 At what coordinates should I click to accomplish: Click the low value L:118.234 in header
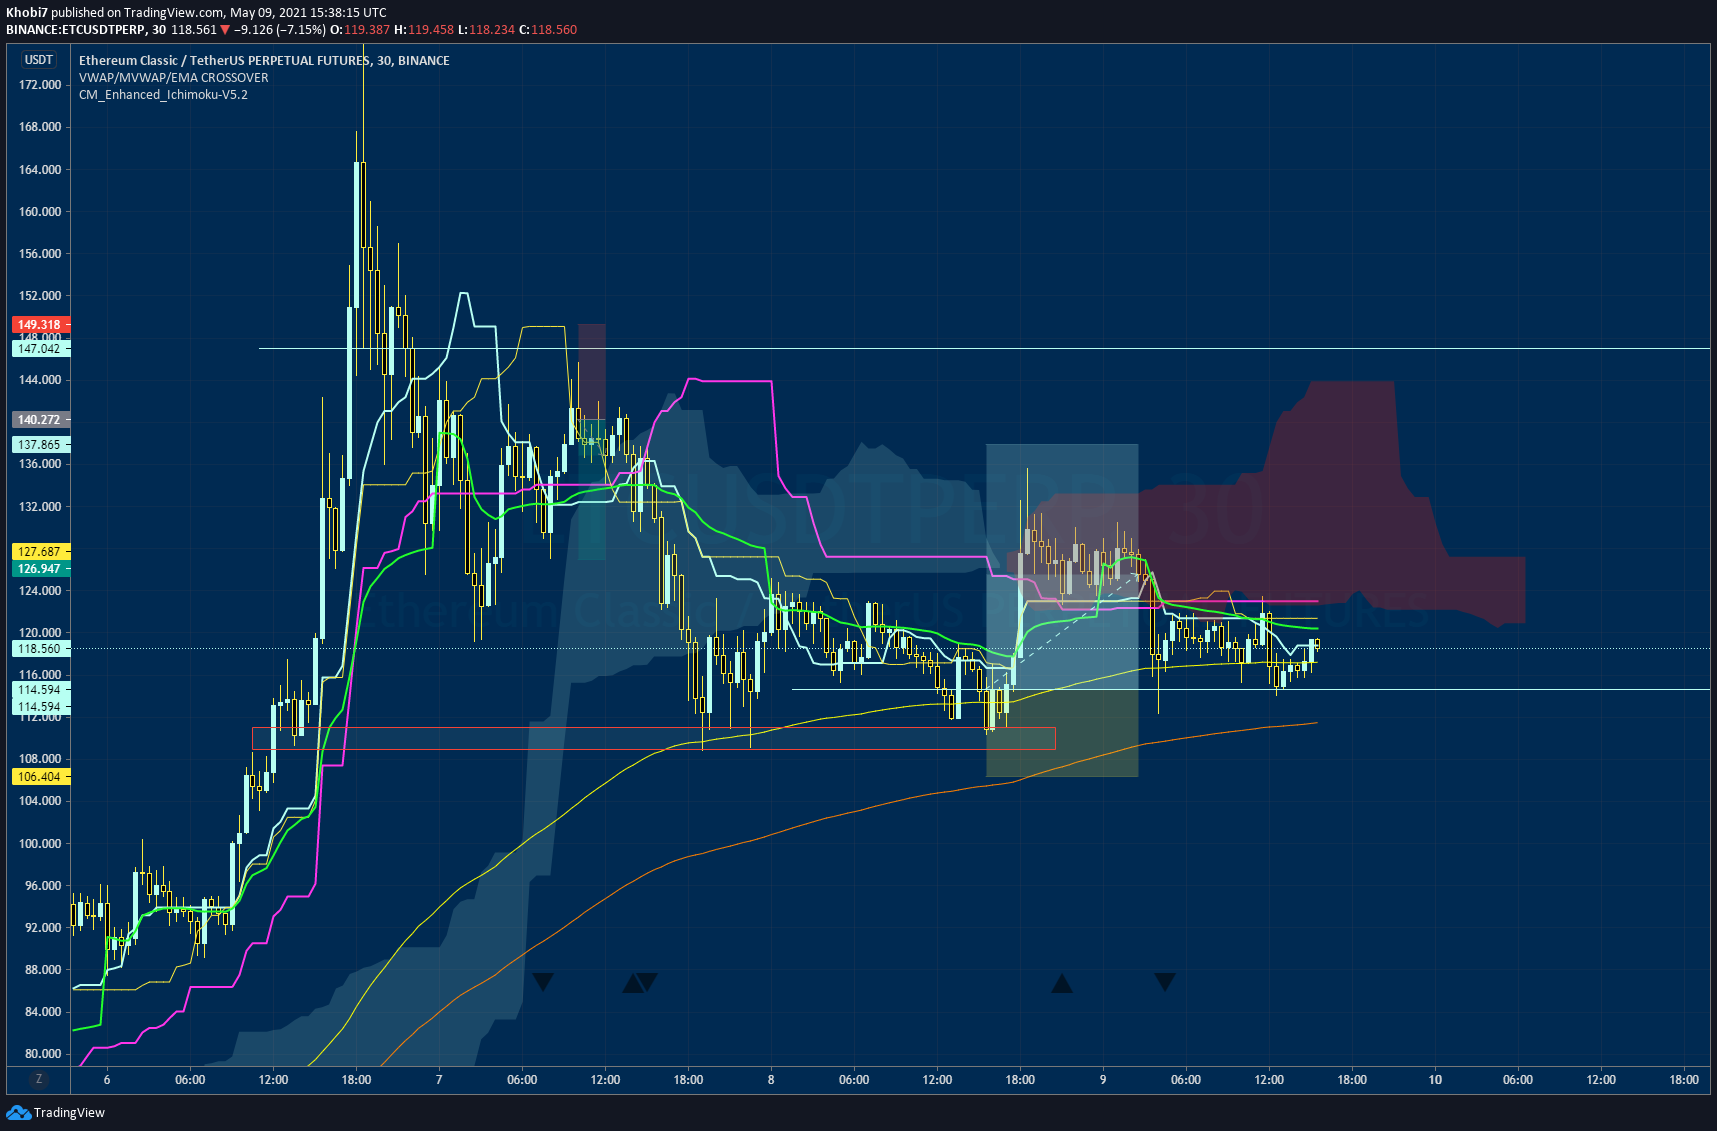(x=486, y=29)
